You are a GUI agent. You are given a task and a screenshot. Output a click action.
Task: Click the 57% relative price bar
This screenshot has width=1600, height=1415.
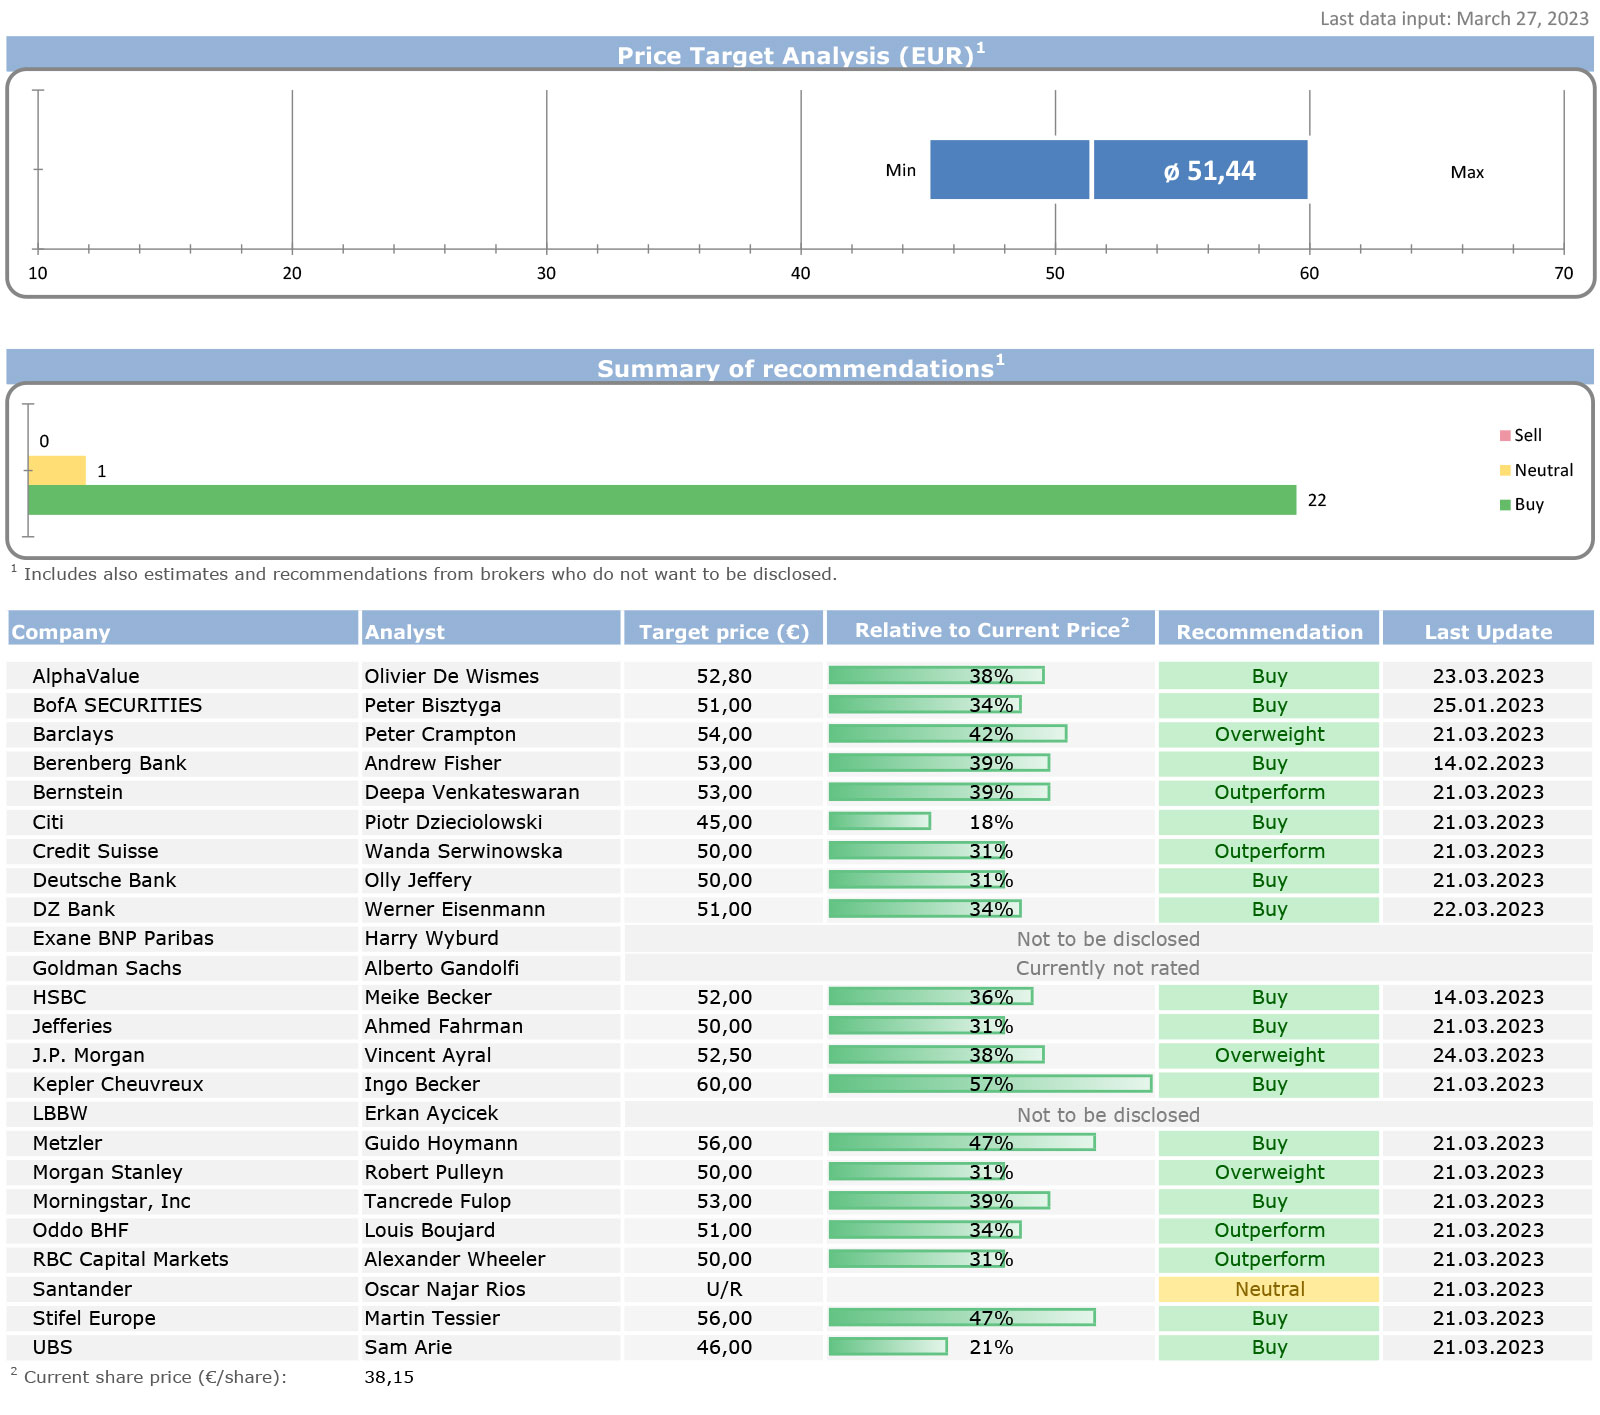pyautogui.click(x=990, y=1084)
